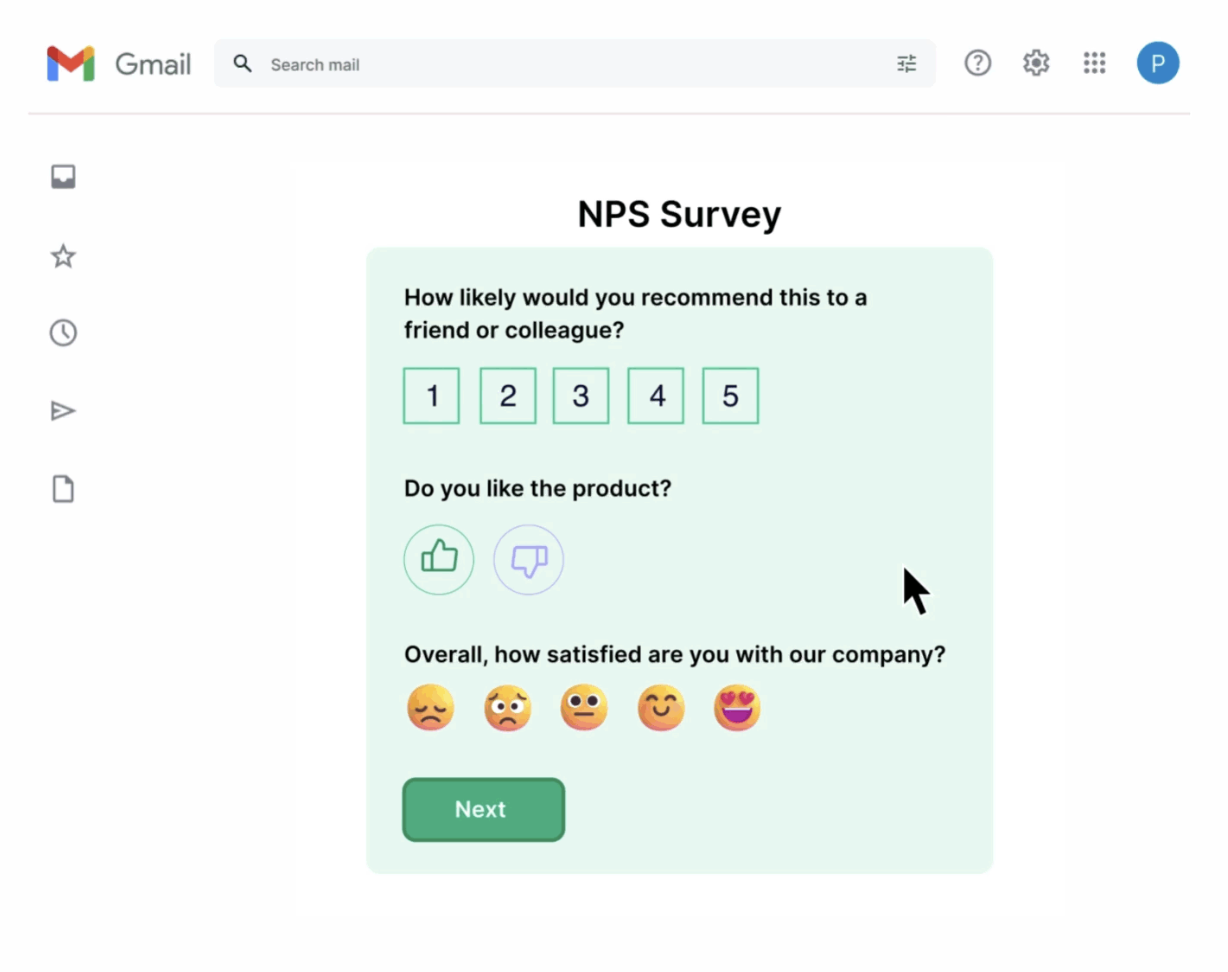Screen dimensions: 1228x972
Task: Click the 'How likely would you recommend' question
Action: [635, 313]
